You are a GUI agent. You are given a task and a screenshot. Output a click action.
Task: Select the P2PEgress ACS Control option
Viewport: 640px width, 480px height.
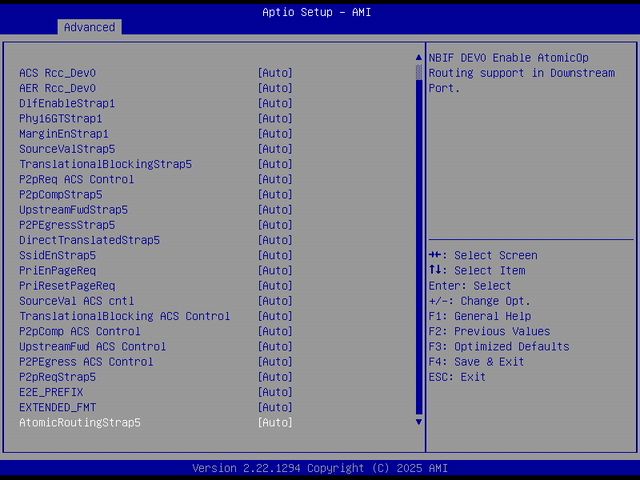click(86, 362)
